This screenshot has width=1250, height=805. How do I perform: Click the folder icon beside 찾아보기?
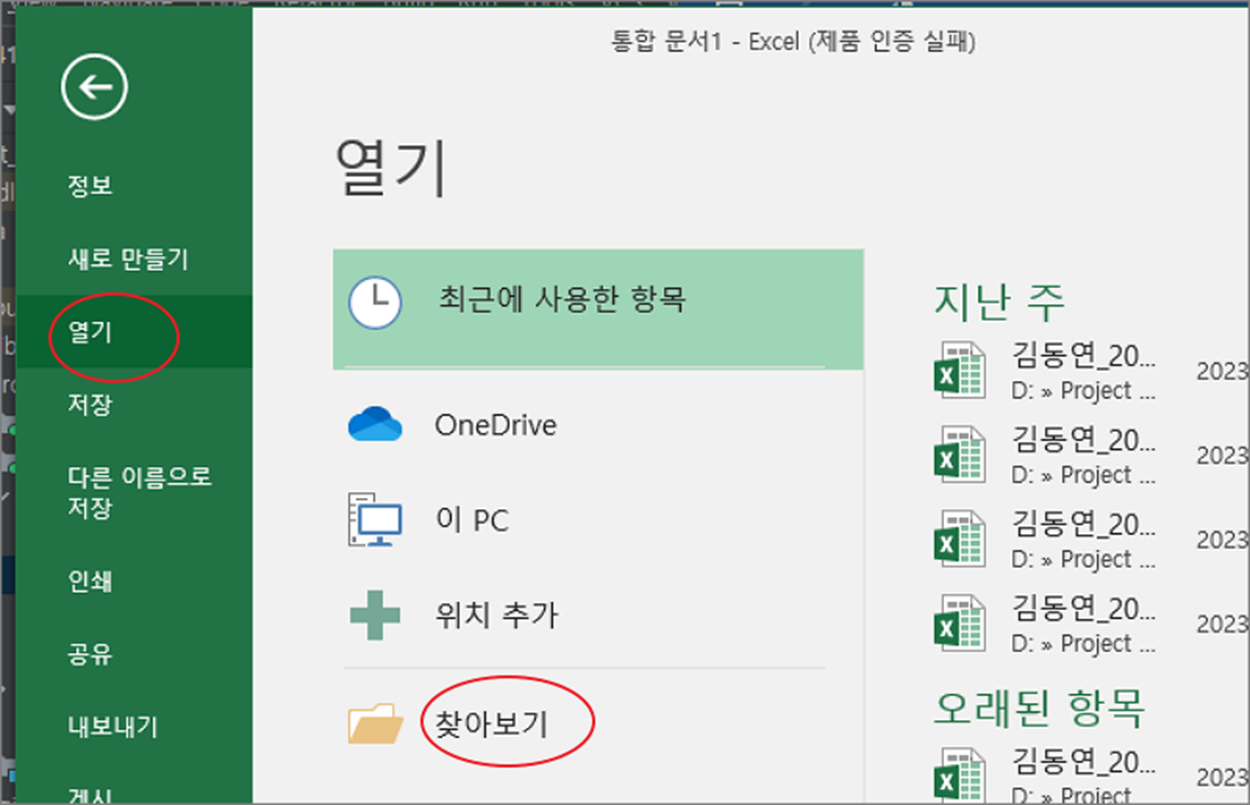tap(375, 722)
